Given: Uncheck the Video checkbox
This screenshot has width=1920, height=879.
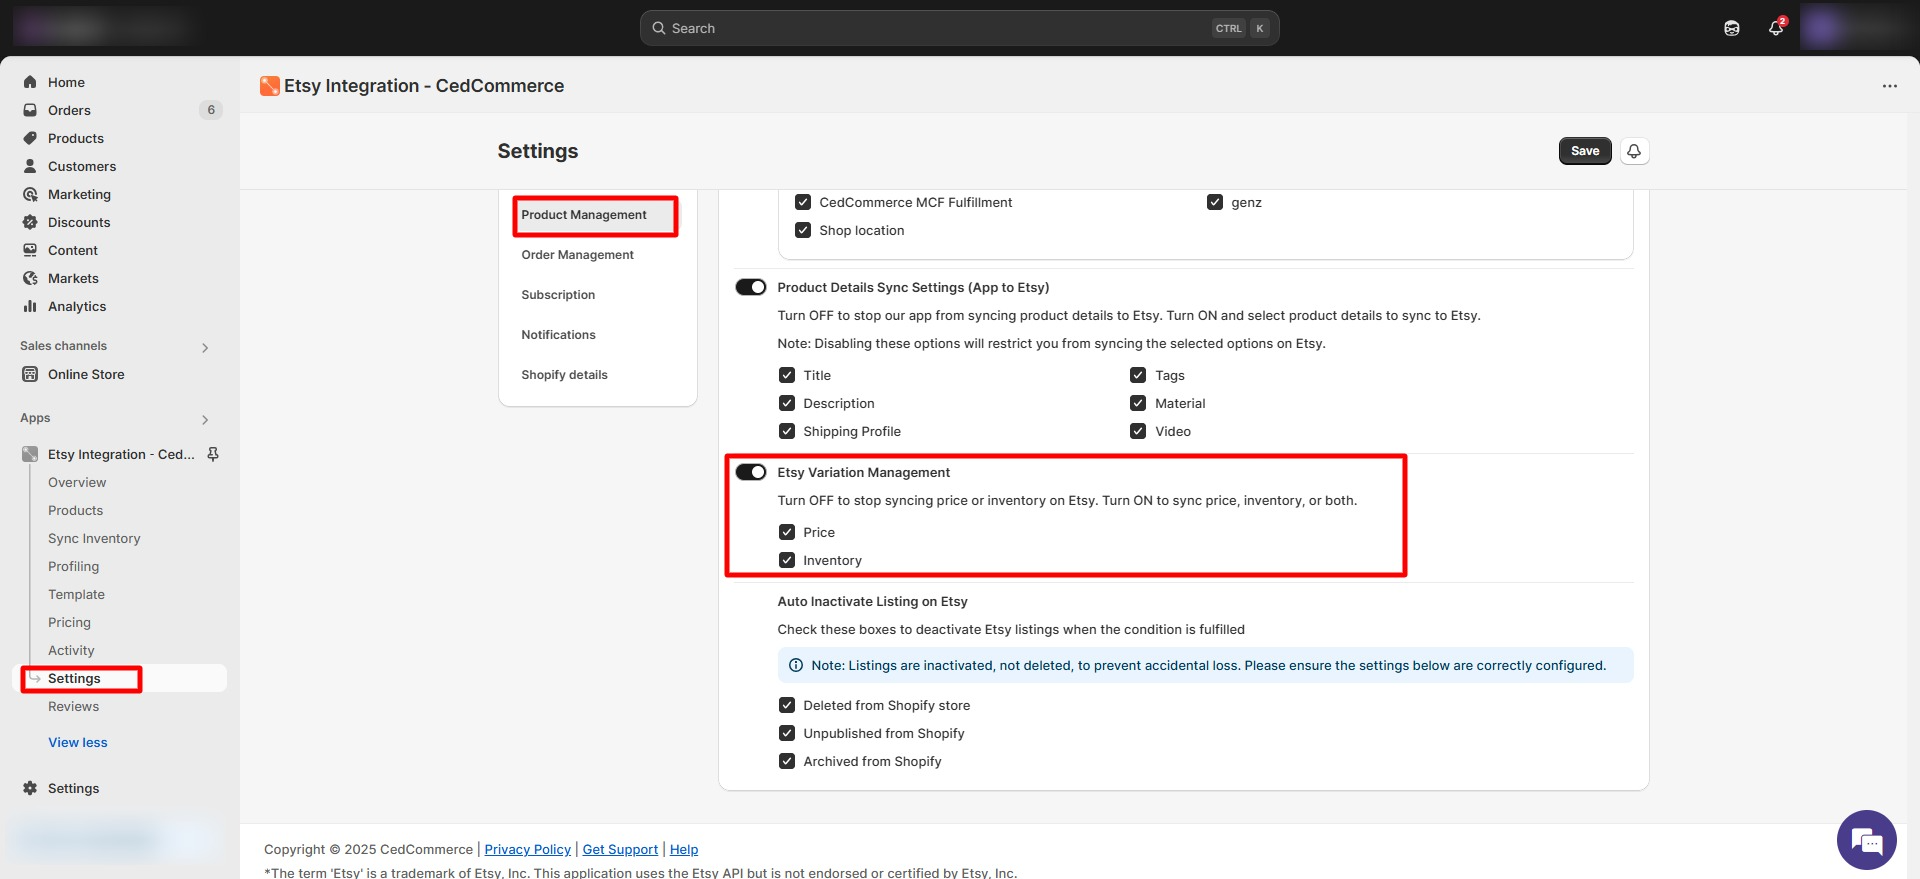Looking at the screenshot, I should point(1138,431).
